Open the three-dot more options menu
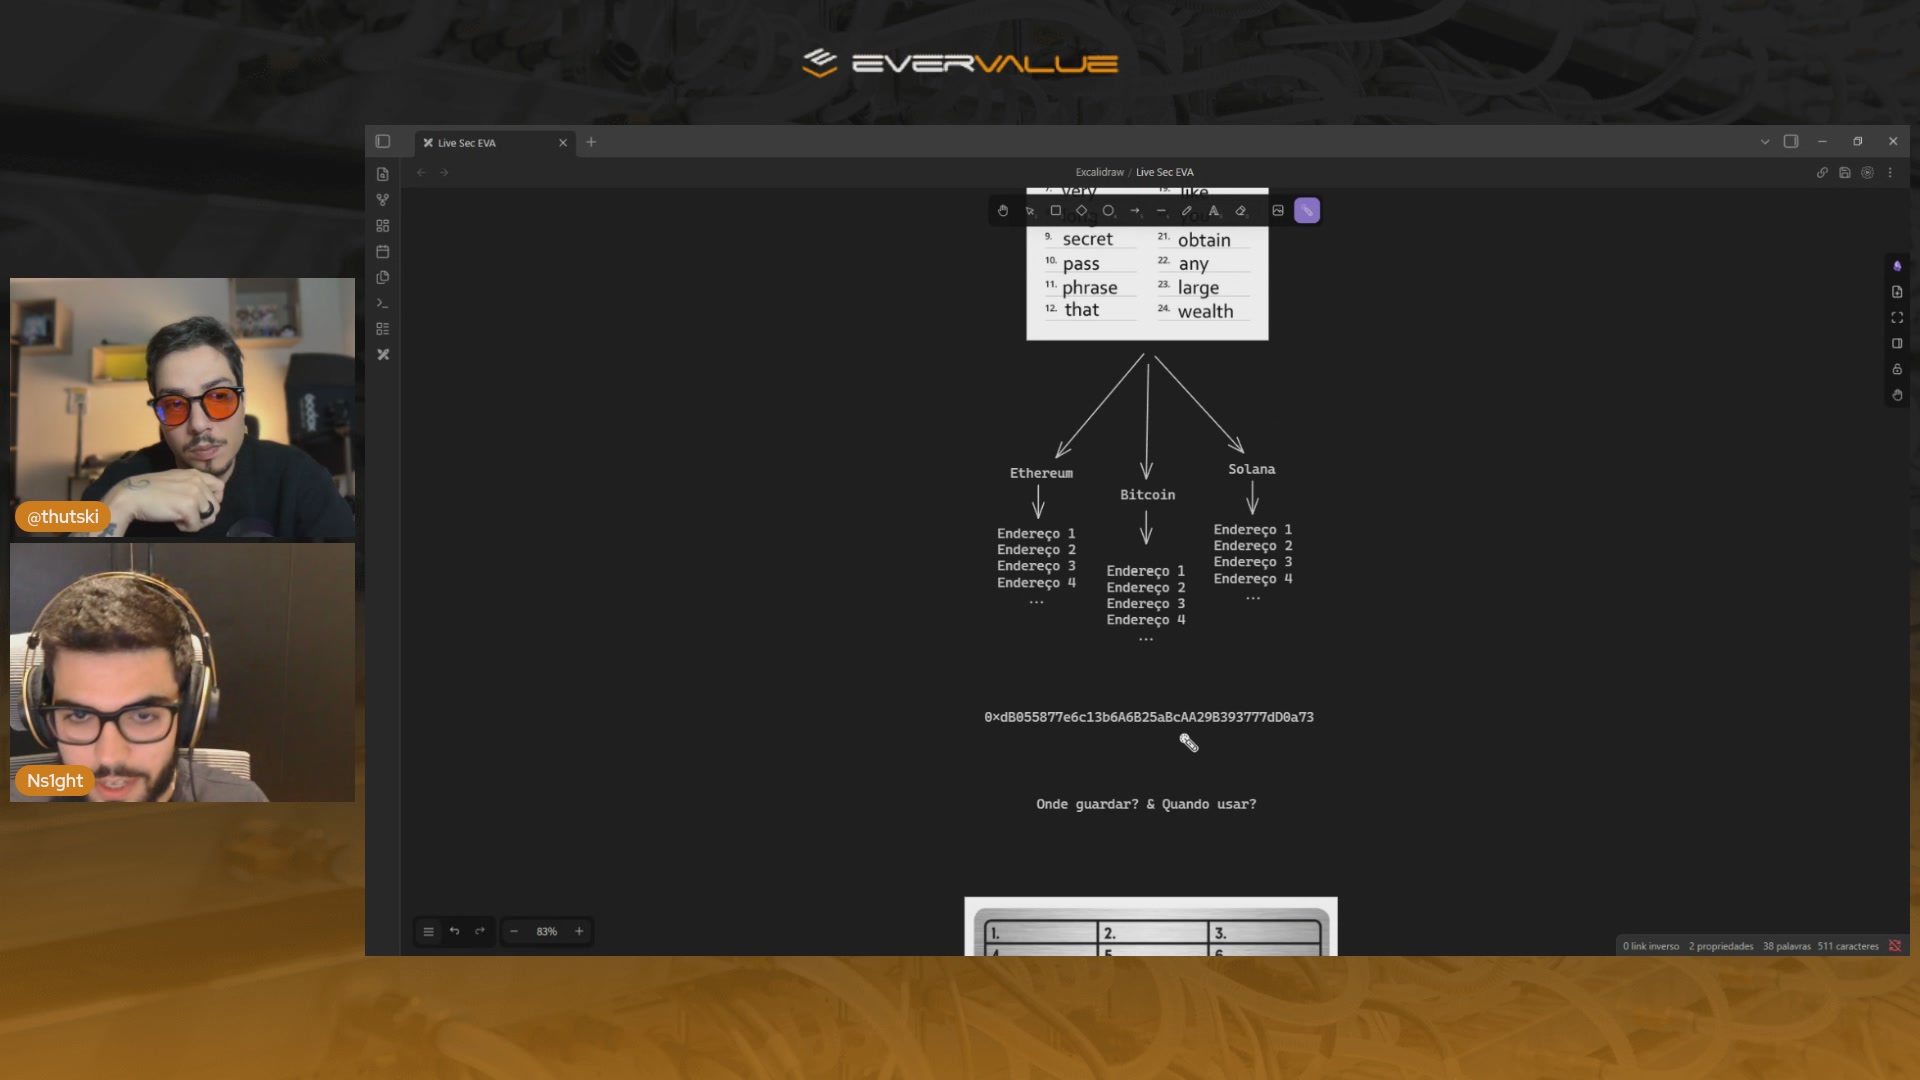 click(x=1890, y=173)
